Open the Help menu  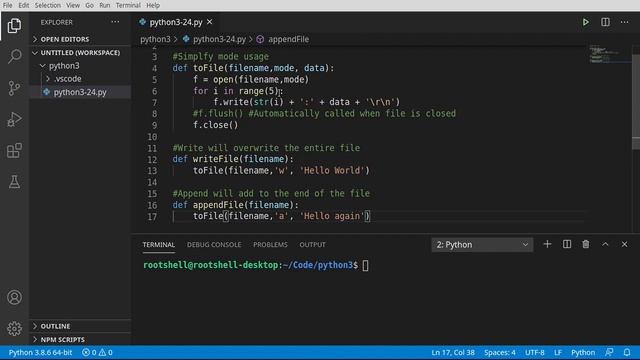click(x=153, y=5)
